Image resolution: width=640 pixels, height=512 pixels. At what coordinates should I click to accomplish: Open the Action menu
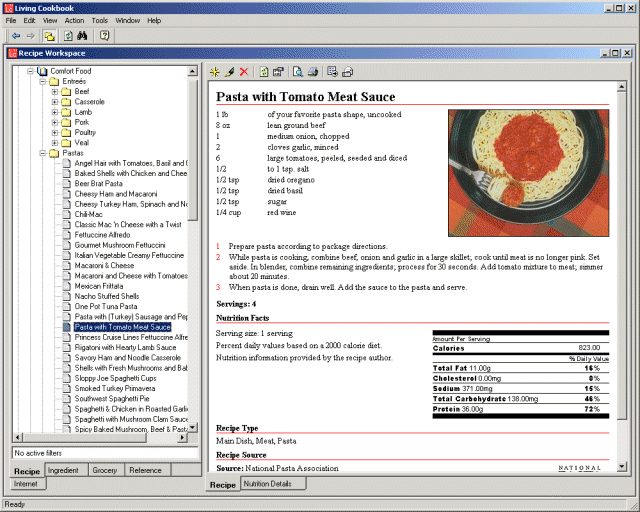coord(74,20)
